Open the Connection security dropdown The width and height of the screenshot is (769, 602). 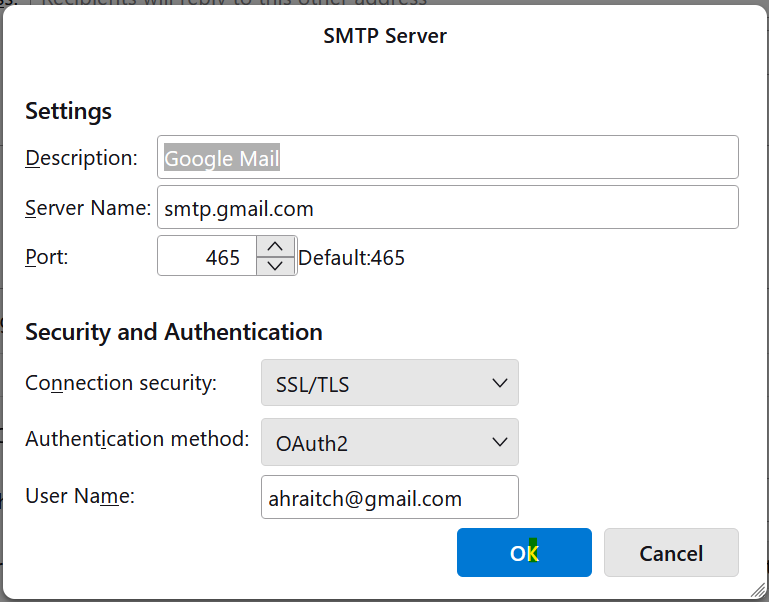389,383
